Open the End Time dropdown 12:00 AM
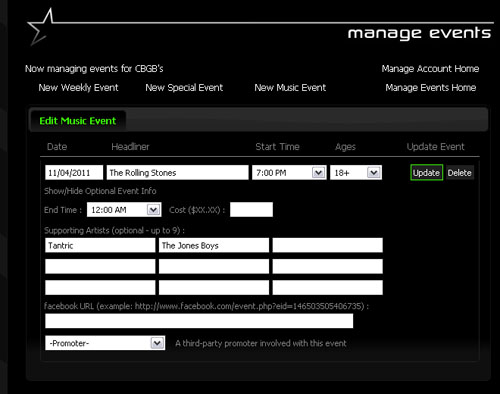The height and width of the screenshot is (394, 500). coord(124,210)
